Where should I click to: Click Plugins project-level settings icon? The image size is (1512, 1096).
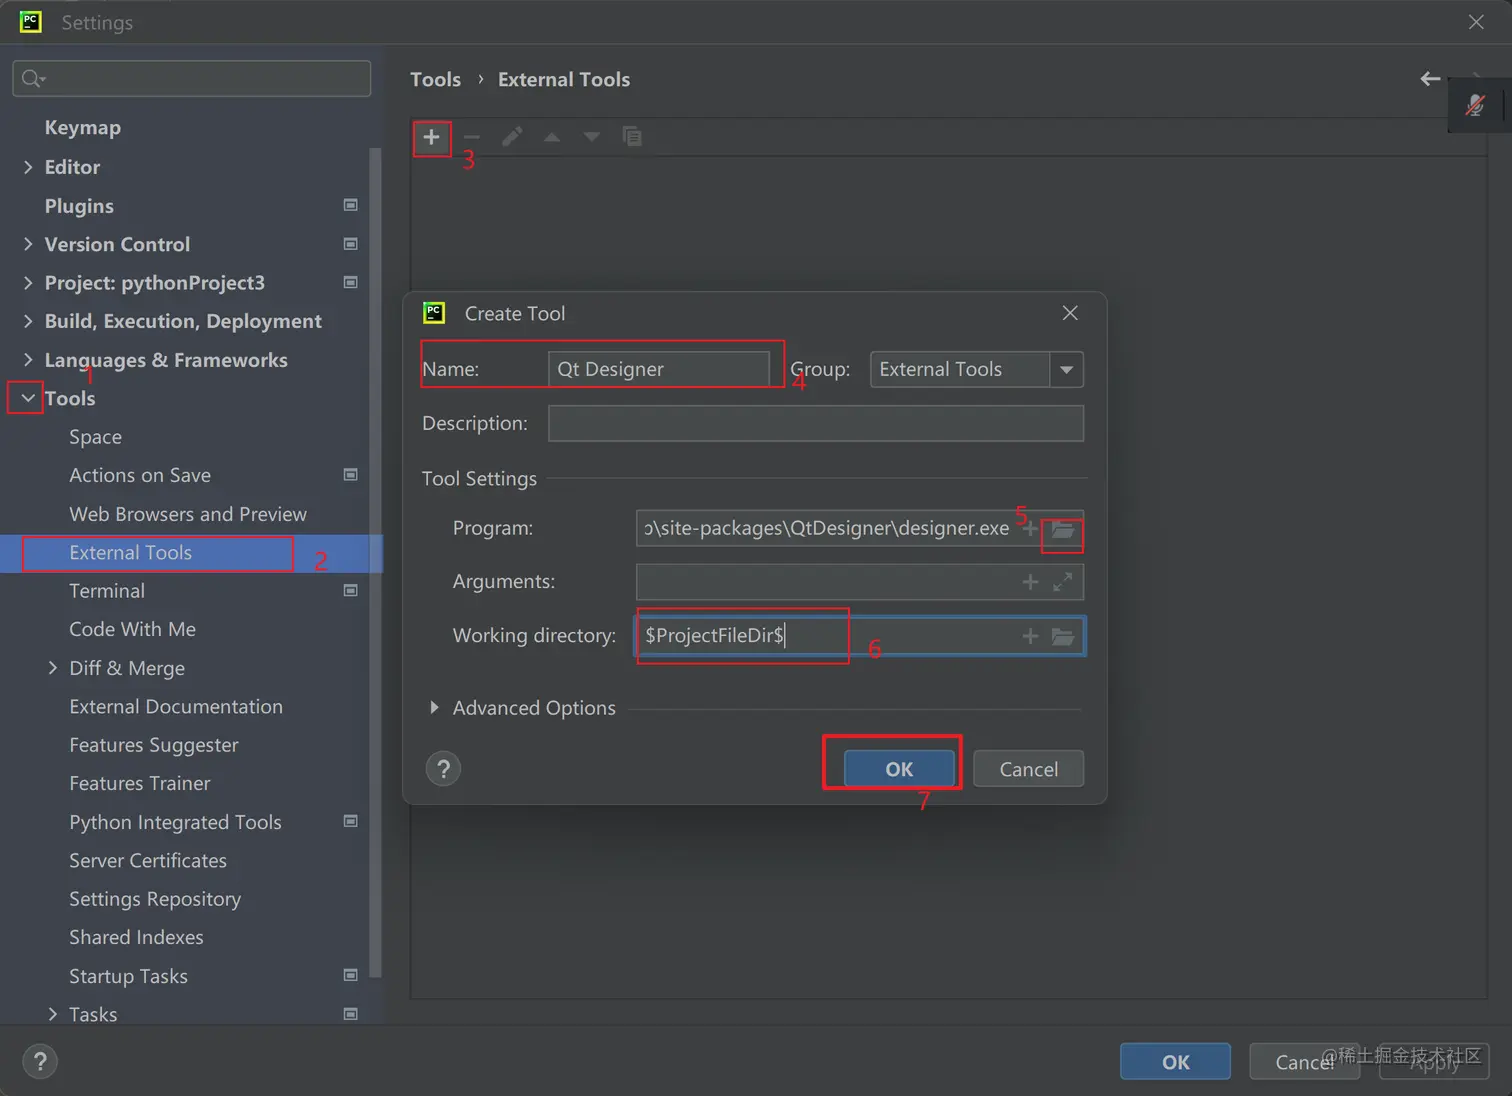point(351,205)
